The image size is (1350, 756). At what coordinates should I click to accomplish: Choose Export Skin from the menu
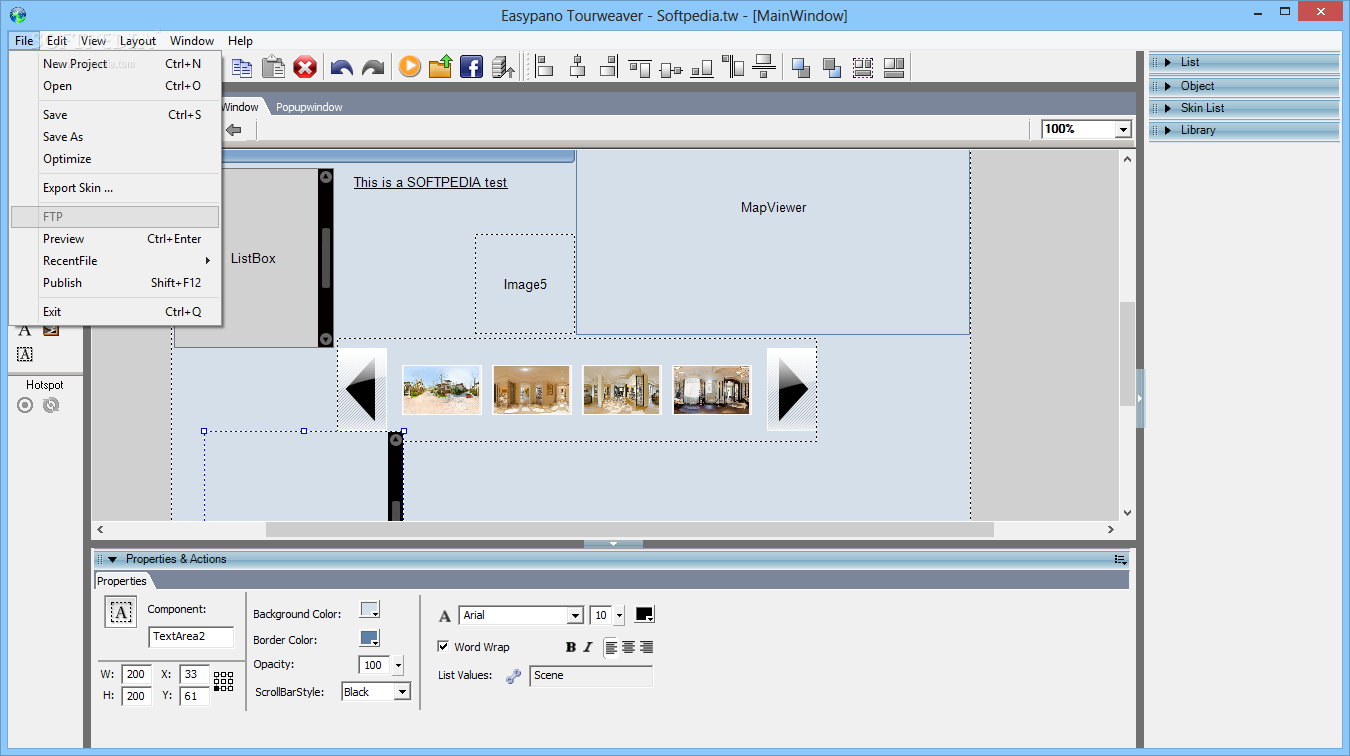click(x=115, y=188)
